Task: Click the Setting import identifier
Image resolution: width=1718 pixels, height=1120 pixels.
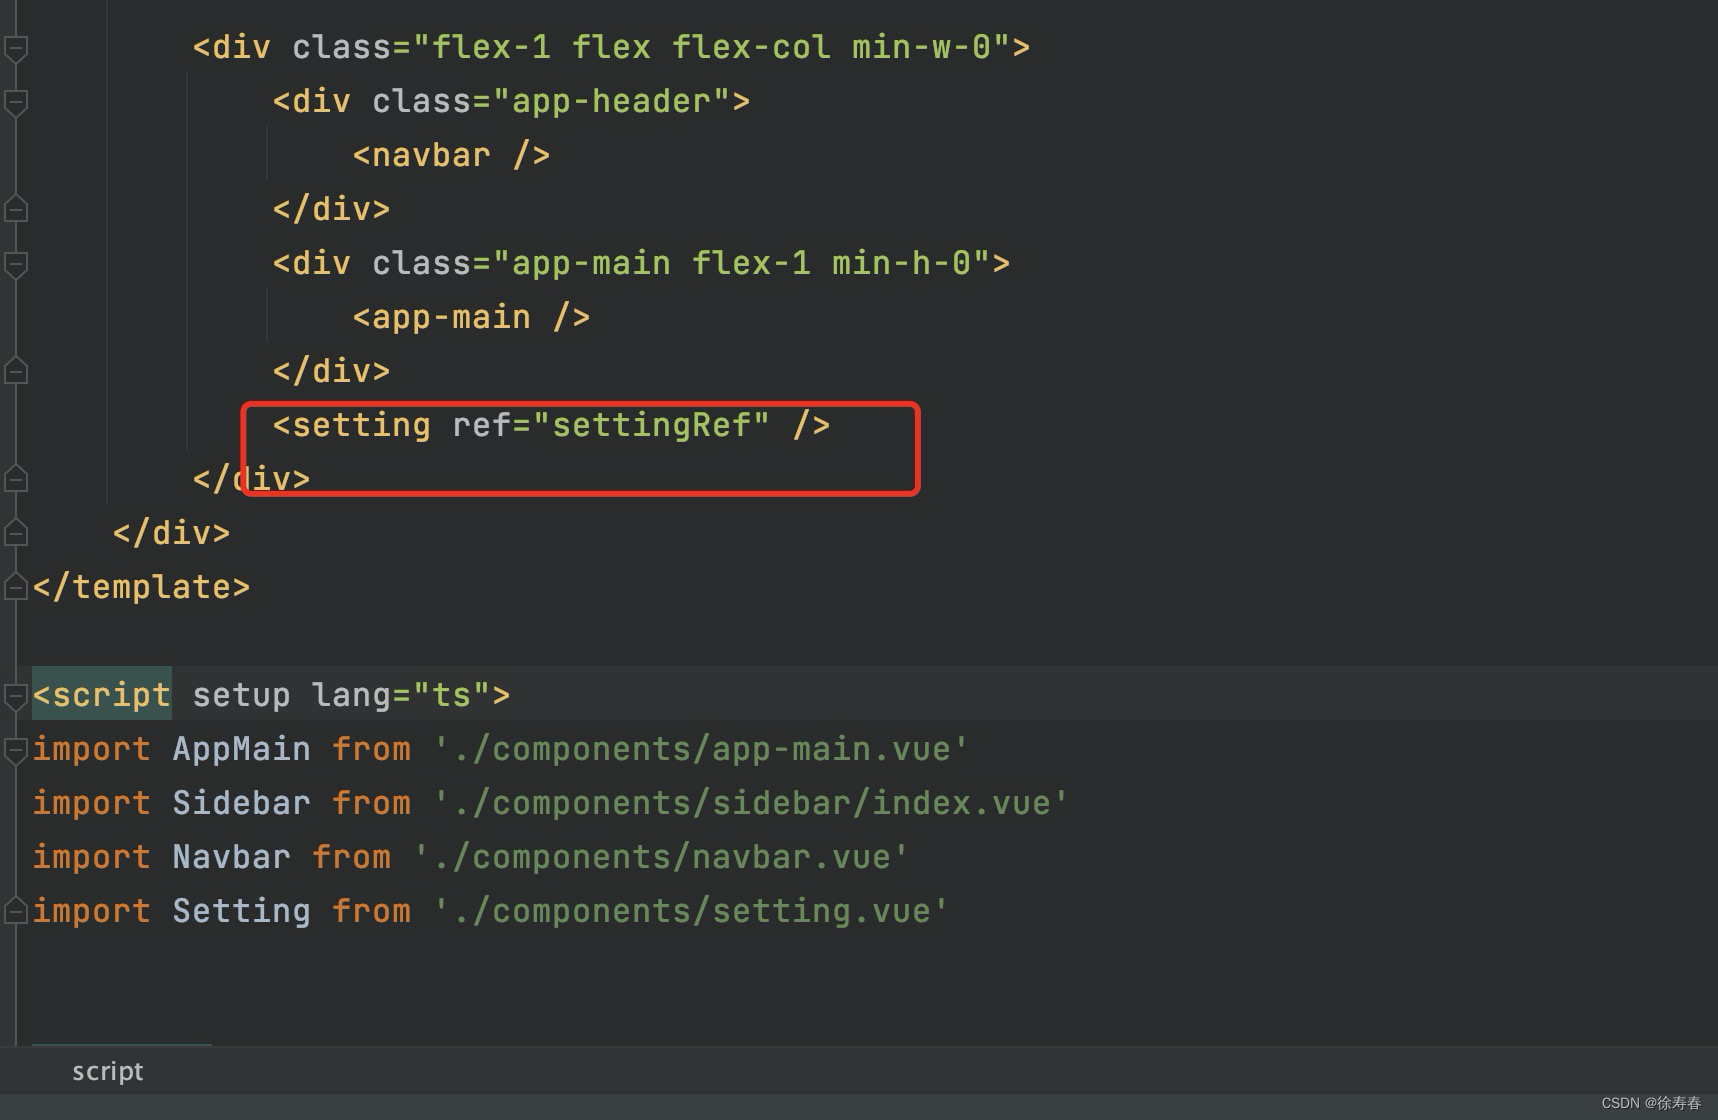Action: click(x=241, y=912)
